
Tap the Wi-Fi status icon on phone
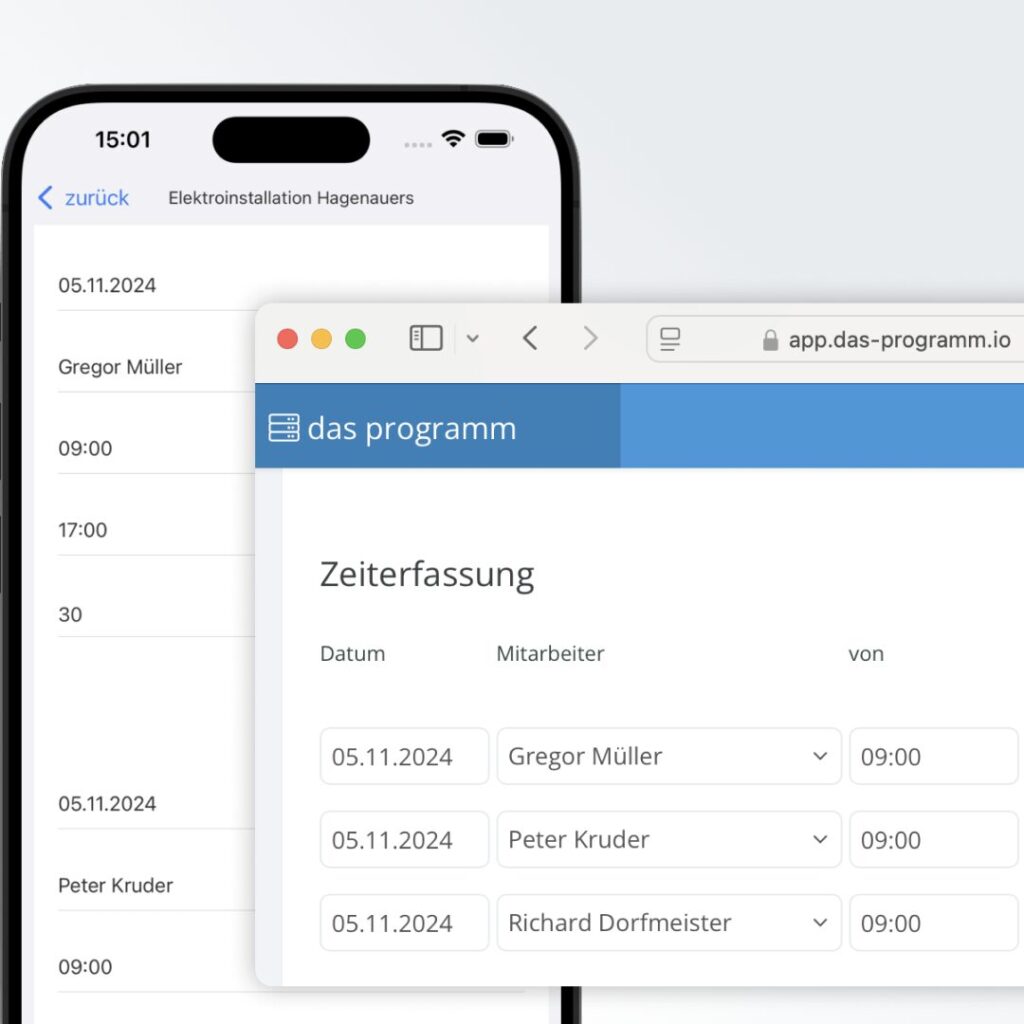coord(453,138)
